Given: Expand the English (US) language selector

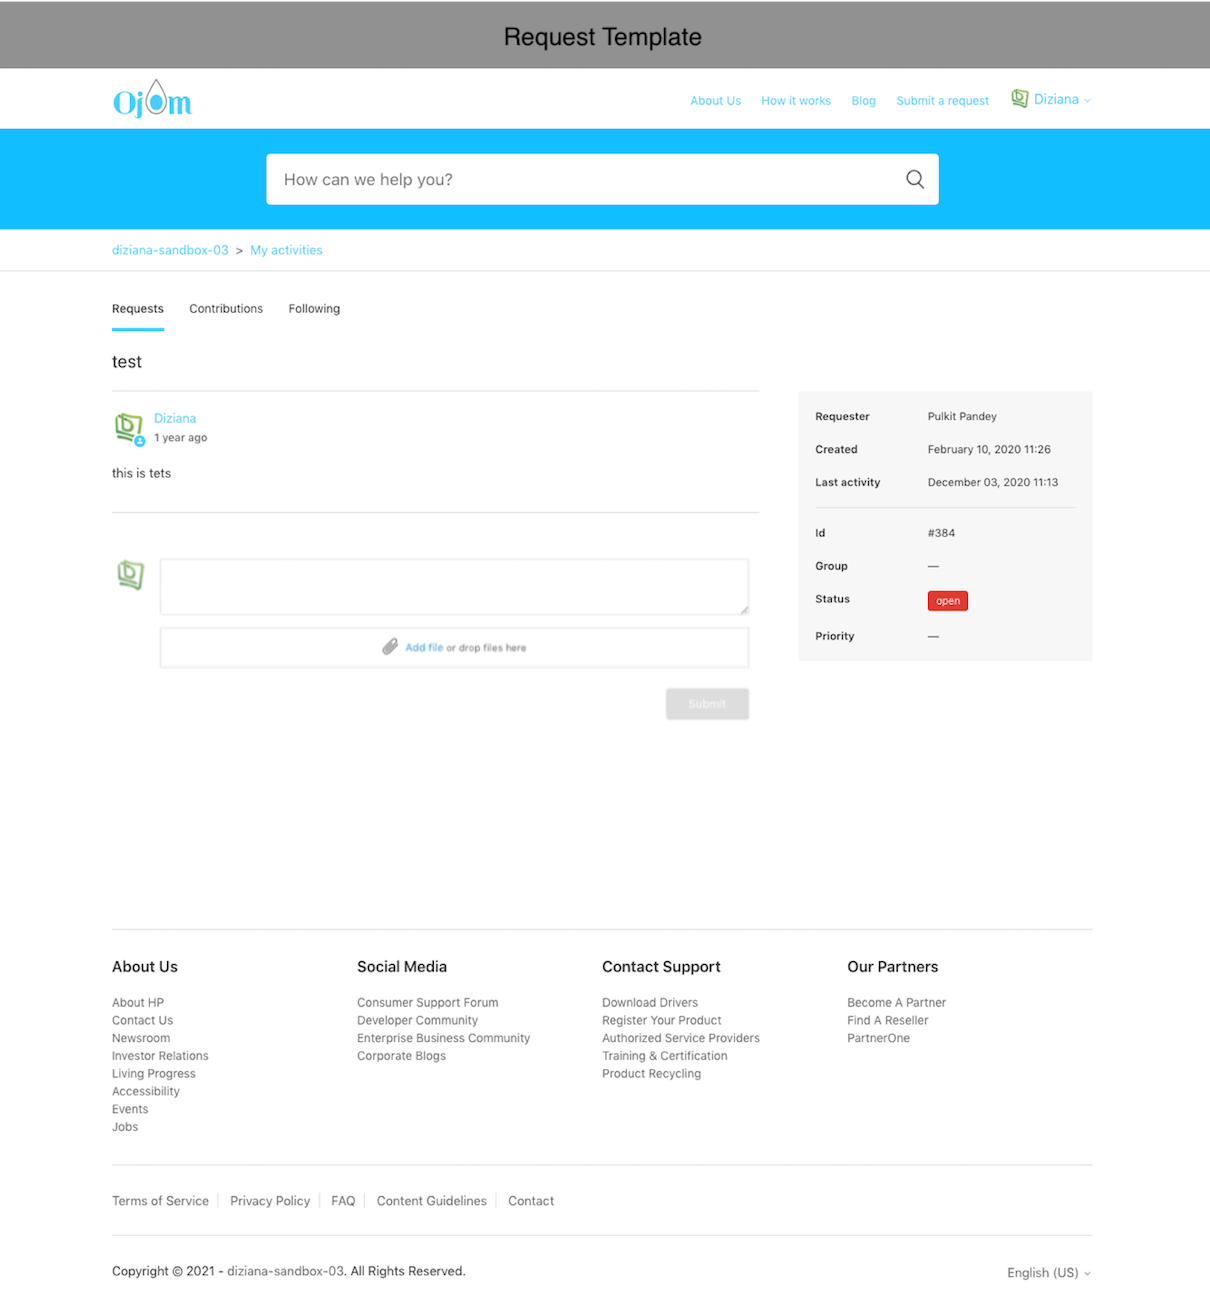Looking at the screenshot, I should (1048, 1272).
